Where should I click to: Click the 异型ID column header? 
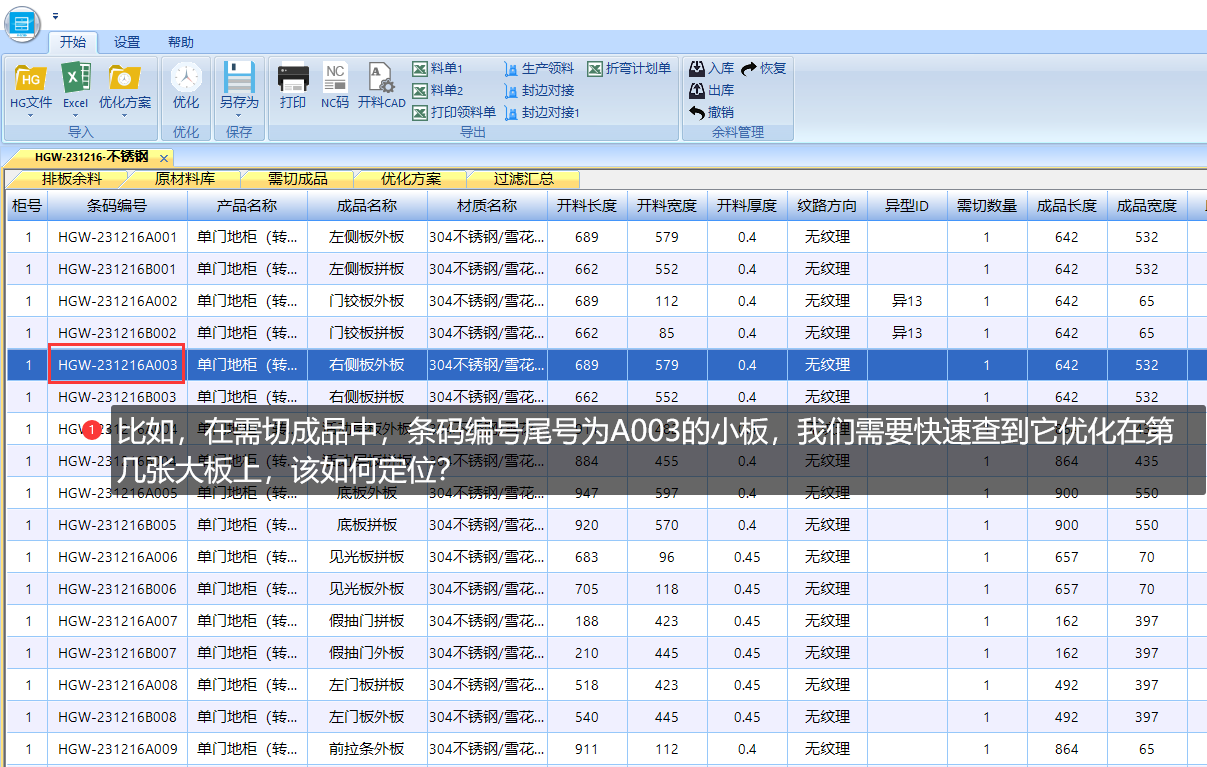coord(907,205)
